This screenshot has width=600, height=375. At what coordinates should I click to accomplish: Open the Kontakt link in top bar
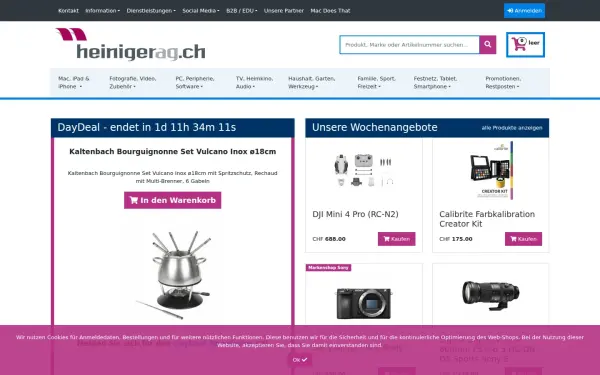(68, 11)
